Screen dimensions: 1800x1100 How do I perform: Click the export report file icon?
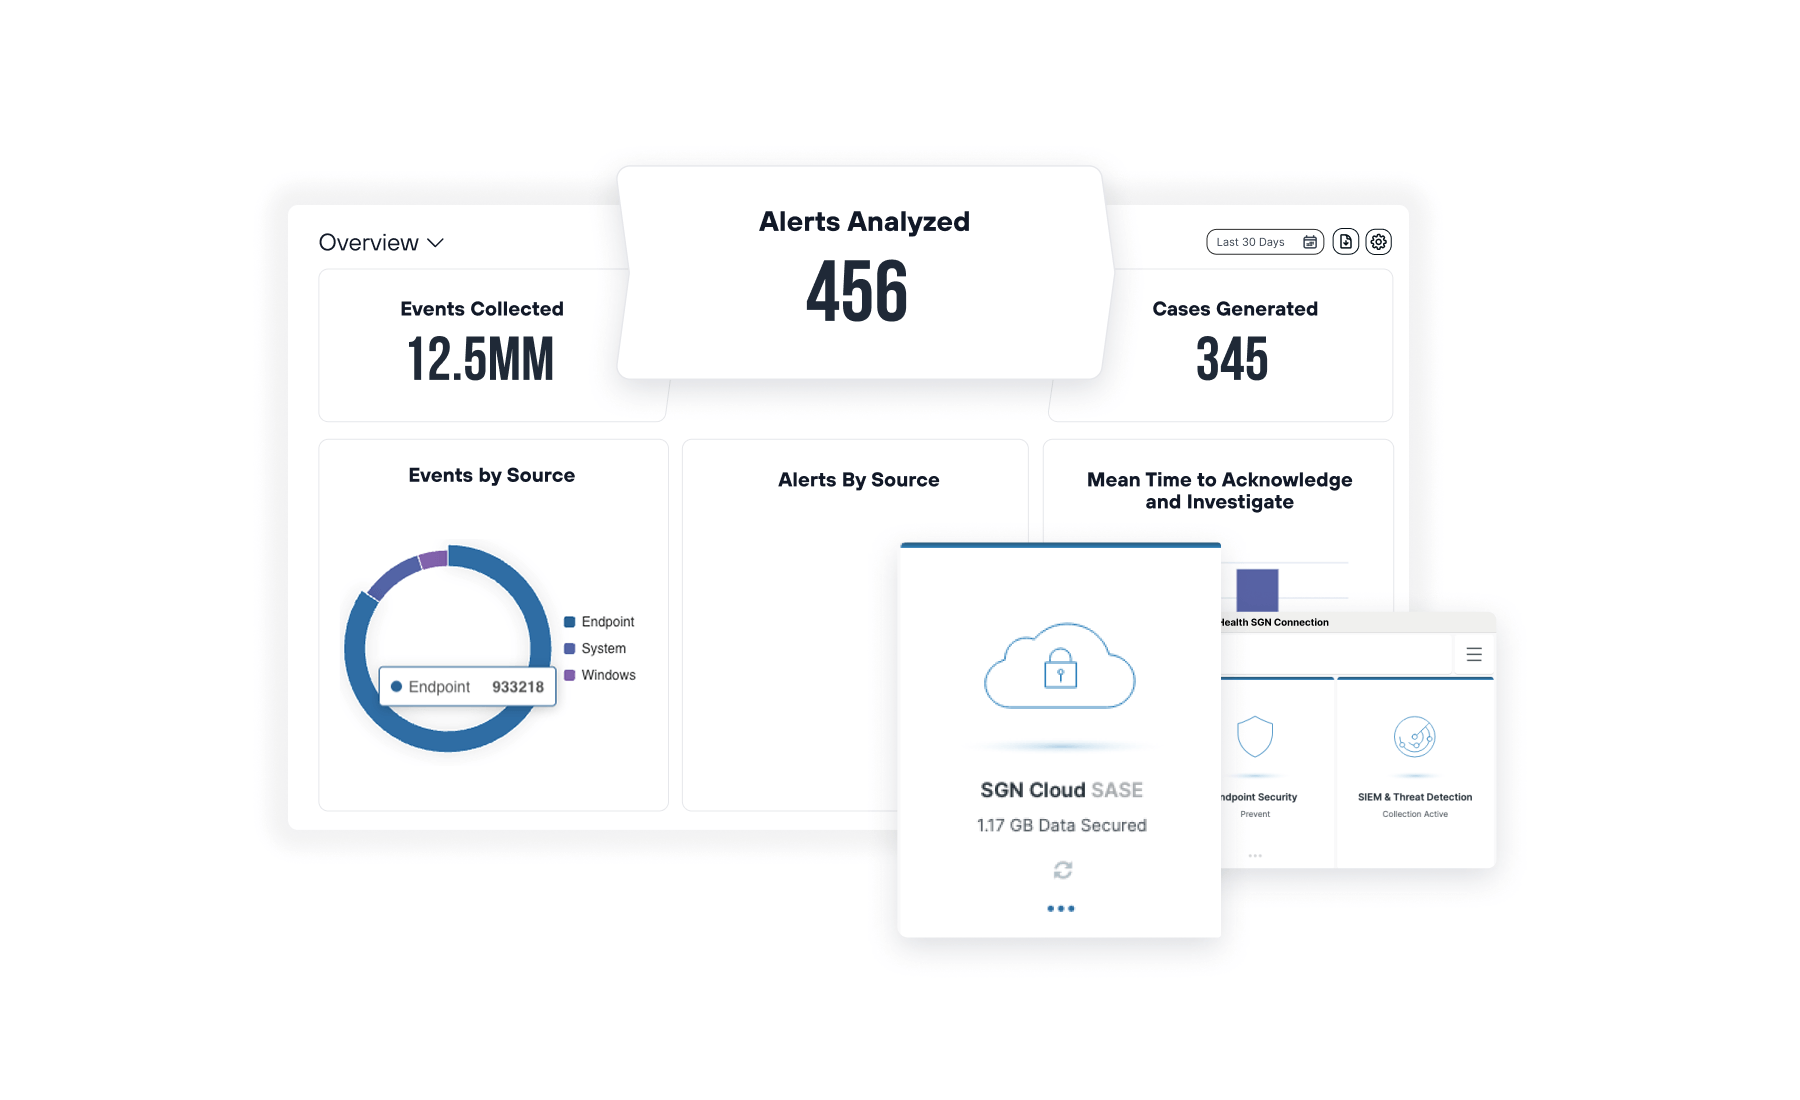pyautogui.click(x=1345, y=241)
